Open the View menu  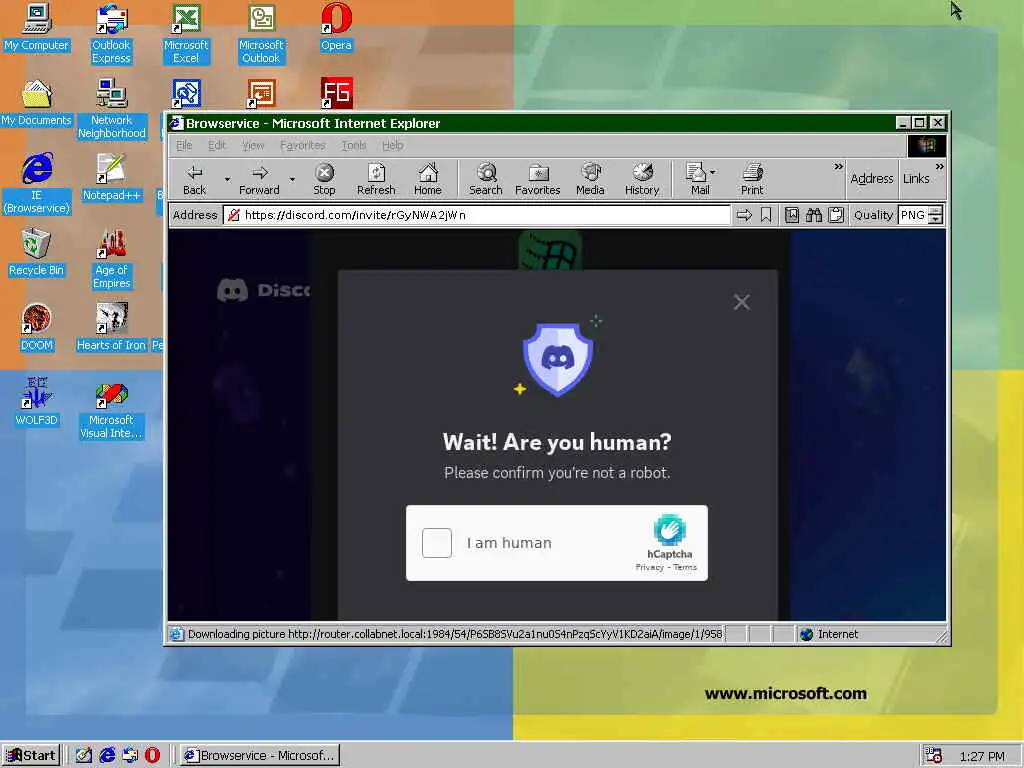253,145
